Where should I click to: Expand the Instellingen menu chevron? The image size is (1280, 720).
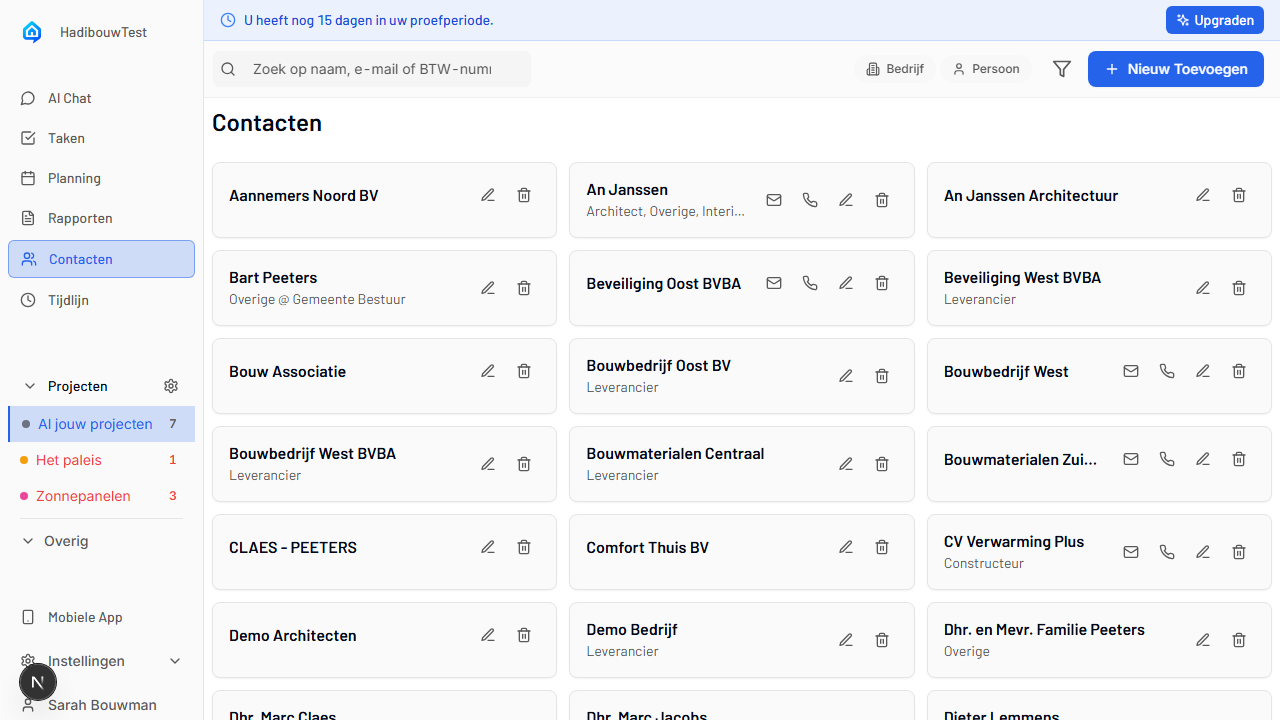175,661
